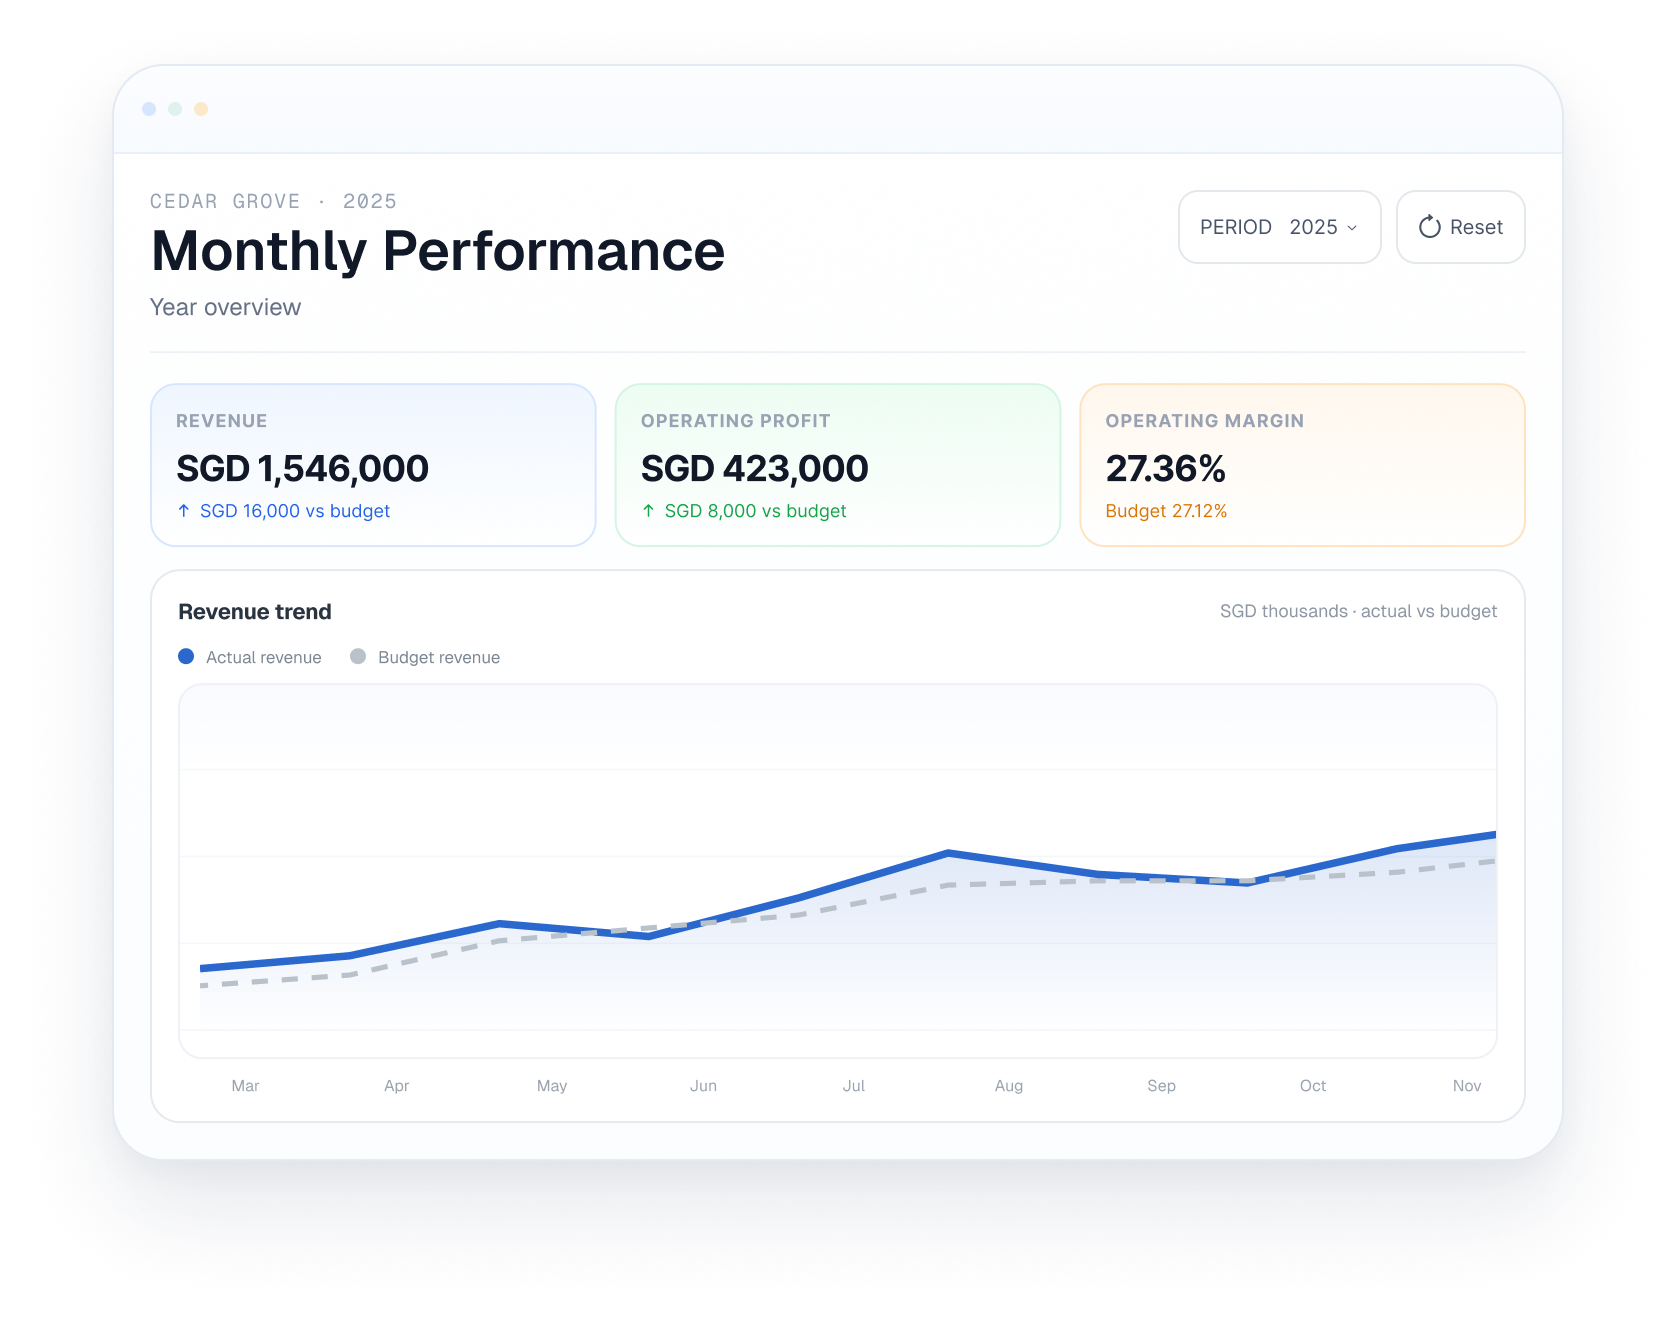Click the "May" axis label
Screen dimensions: 1676x1322
click(x=552, y=1086)
